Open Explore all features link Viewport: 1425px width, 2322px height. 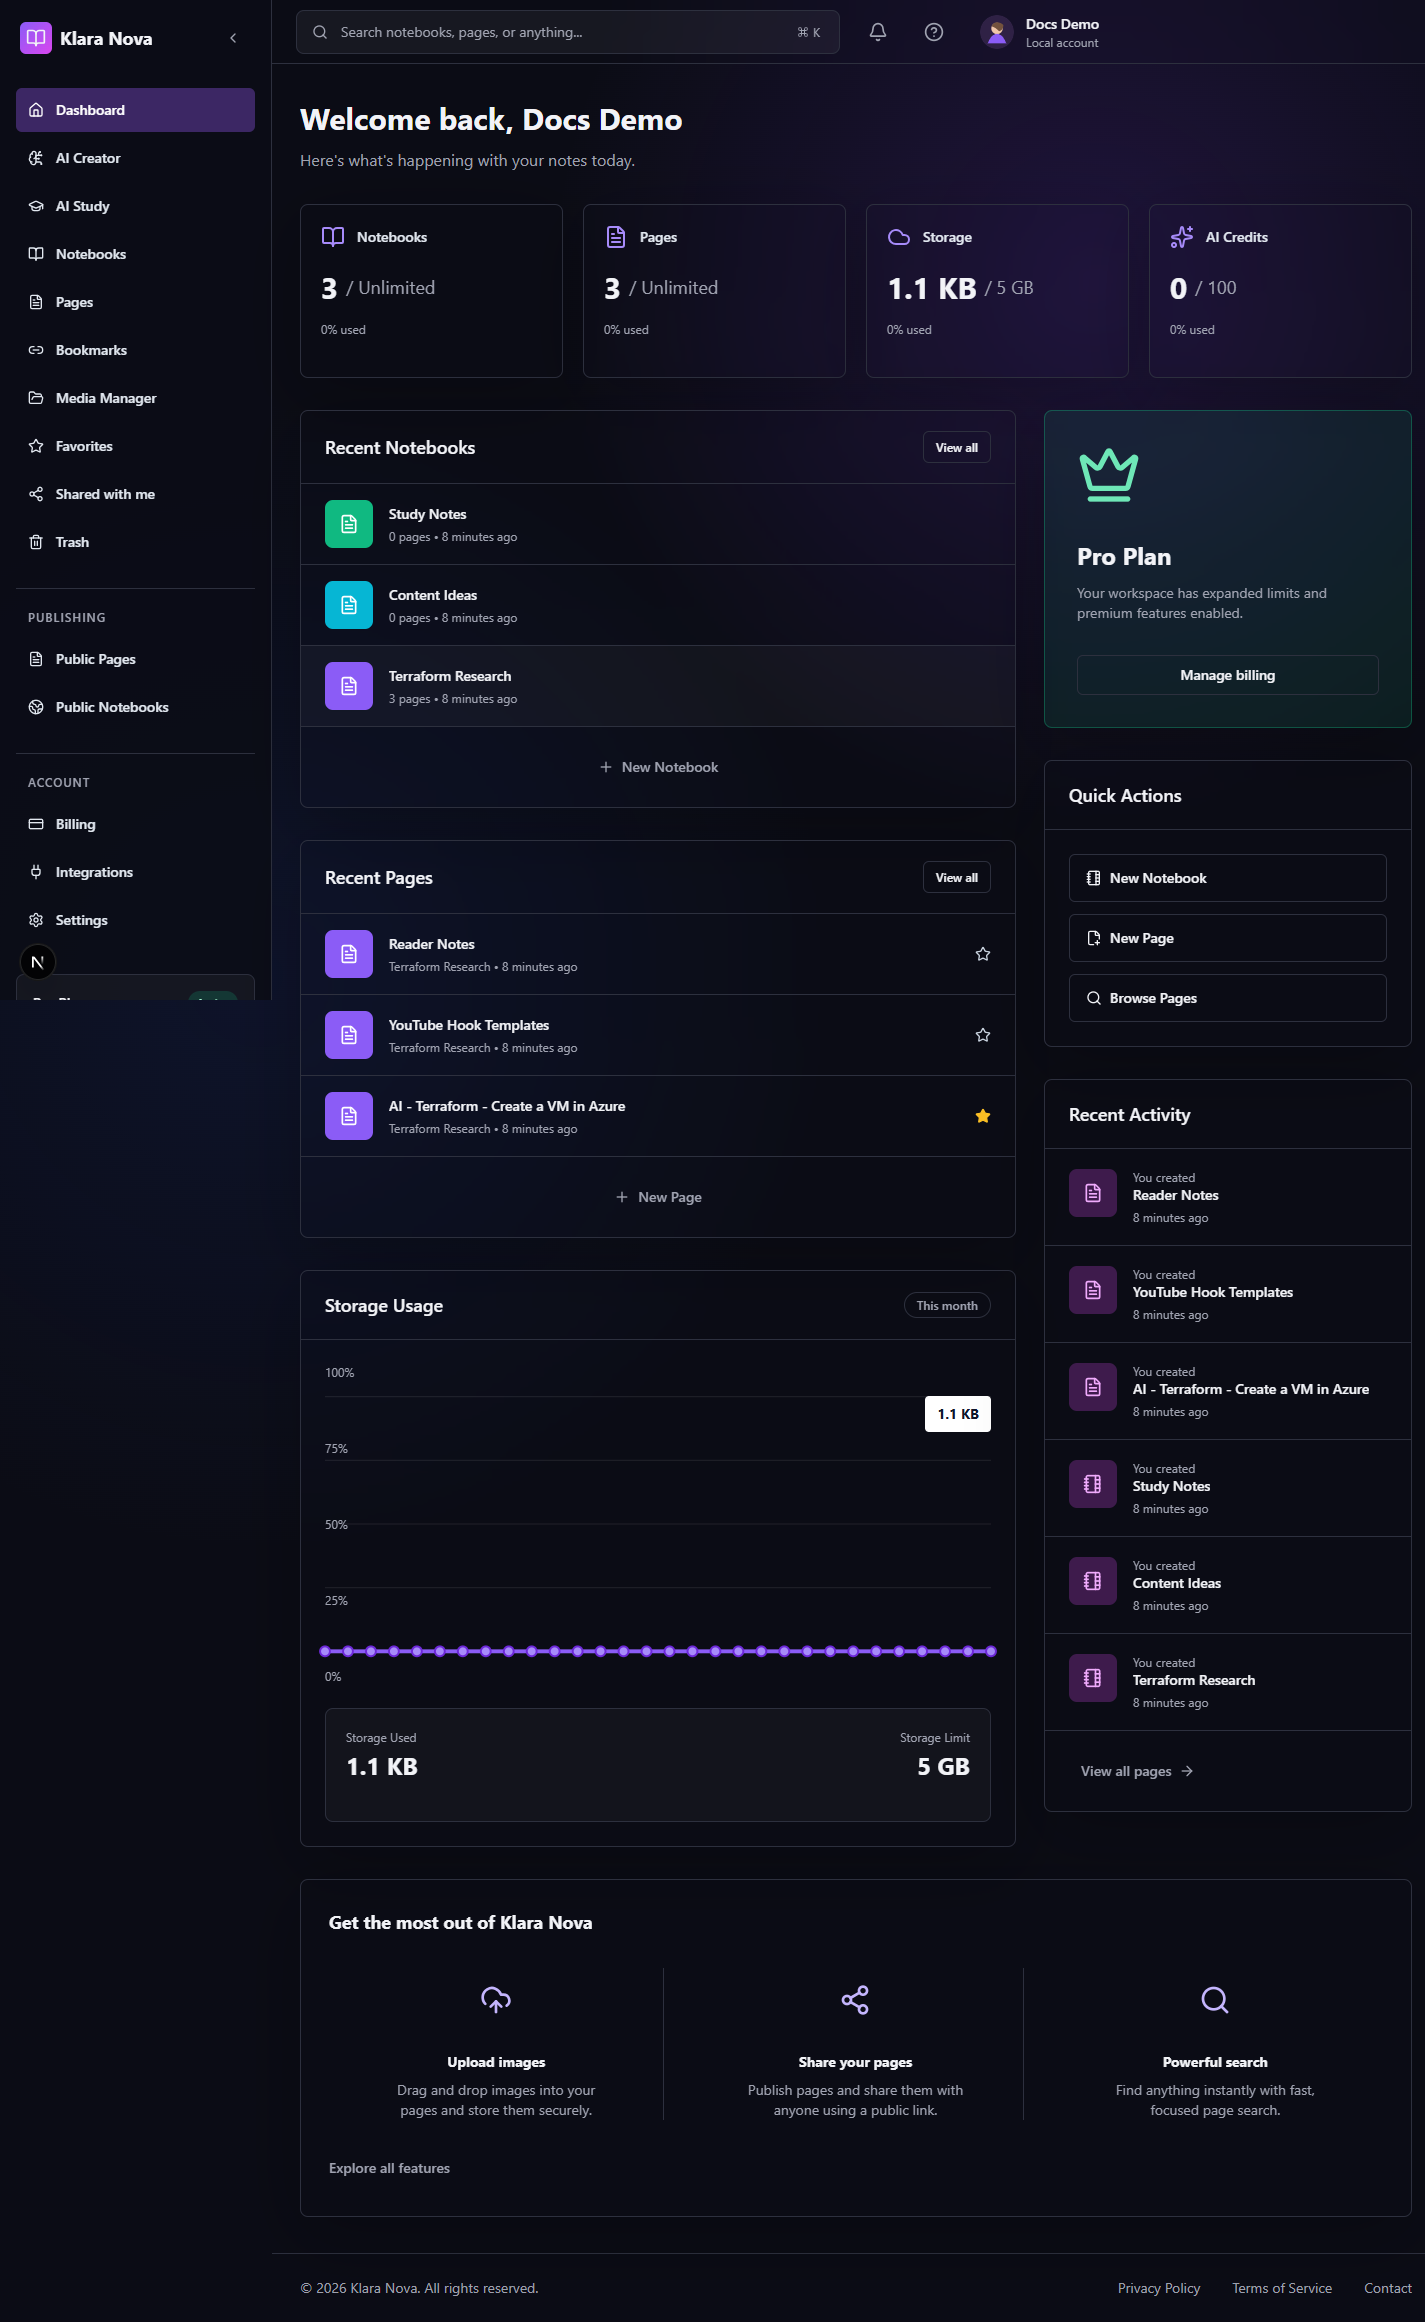tap(389, 2168)
